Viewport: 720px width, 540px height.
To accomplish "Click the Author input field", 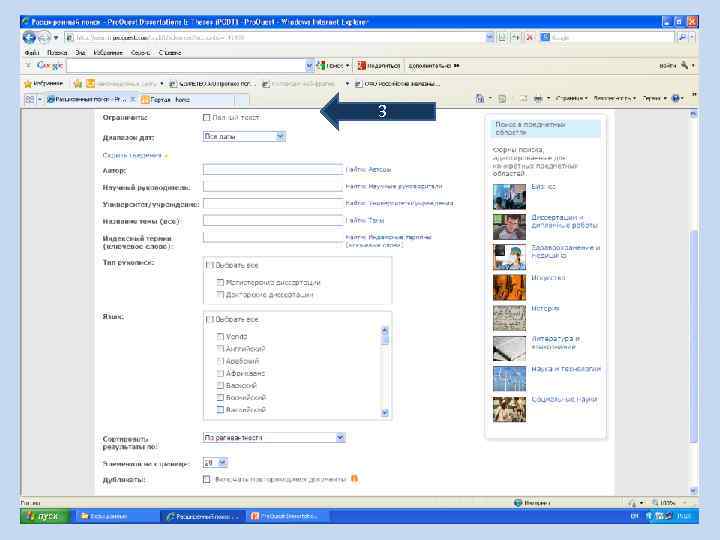I will (x=273, y=169).
